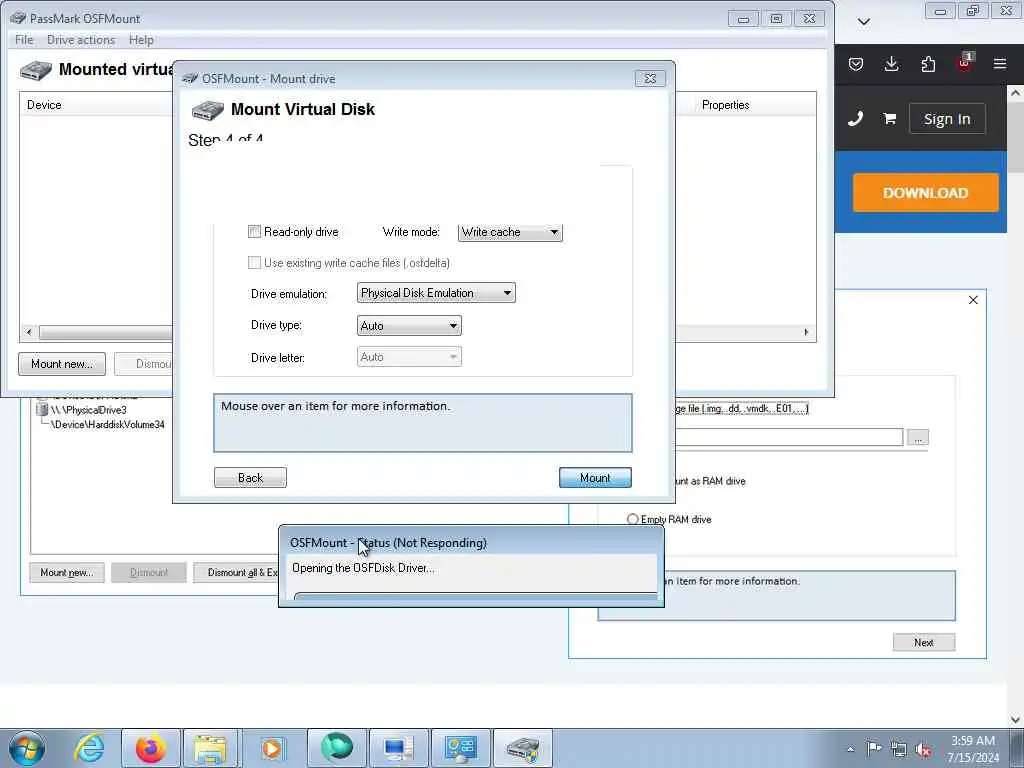Viewport: 1024px width, 768px height.
Task: Click Mount new... in the browser page image
Action: click(x=67, y=573)
